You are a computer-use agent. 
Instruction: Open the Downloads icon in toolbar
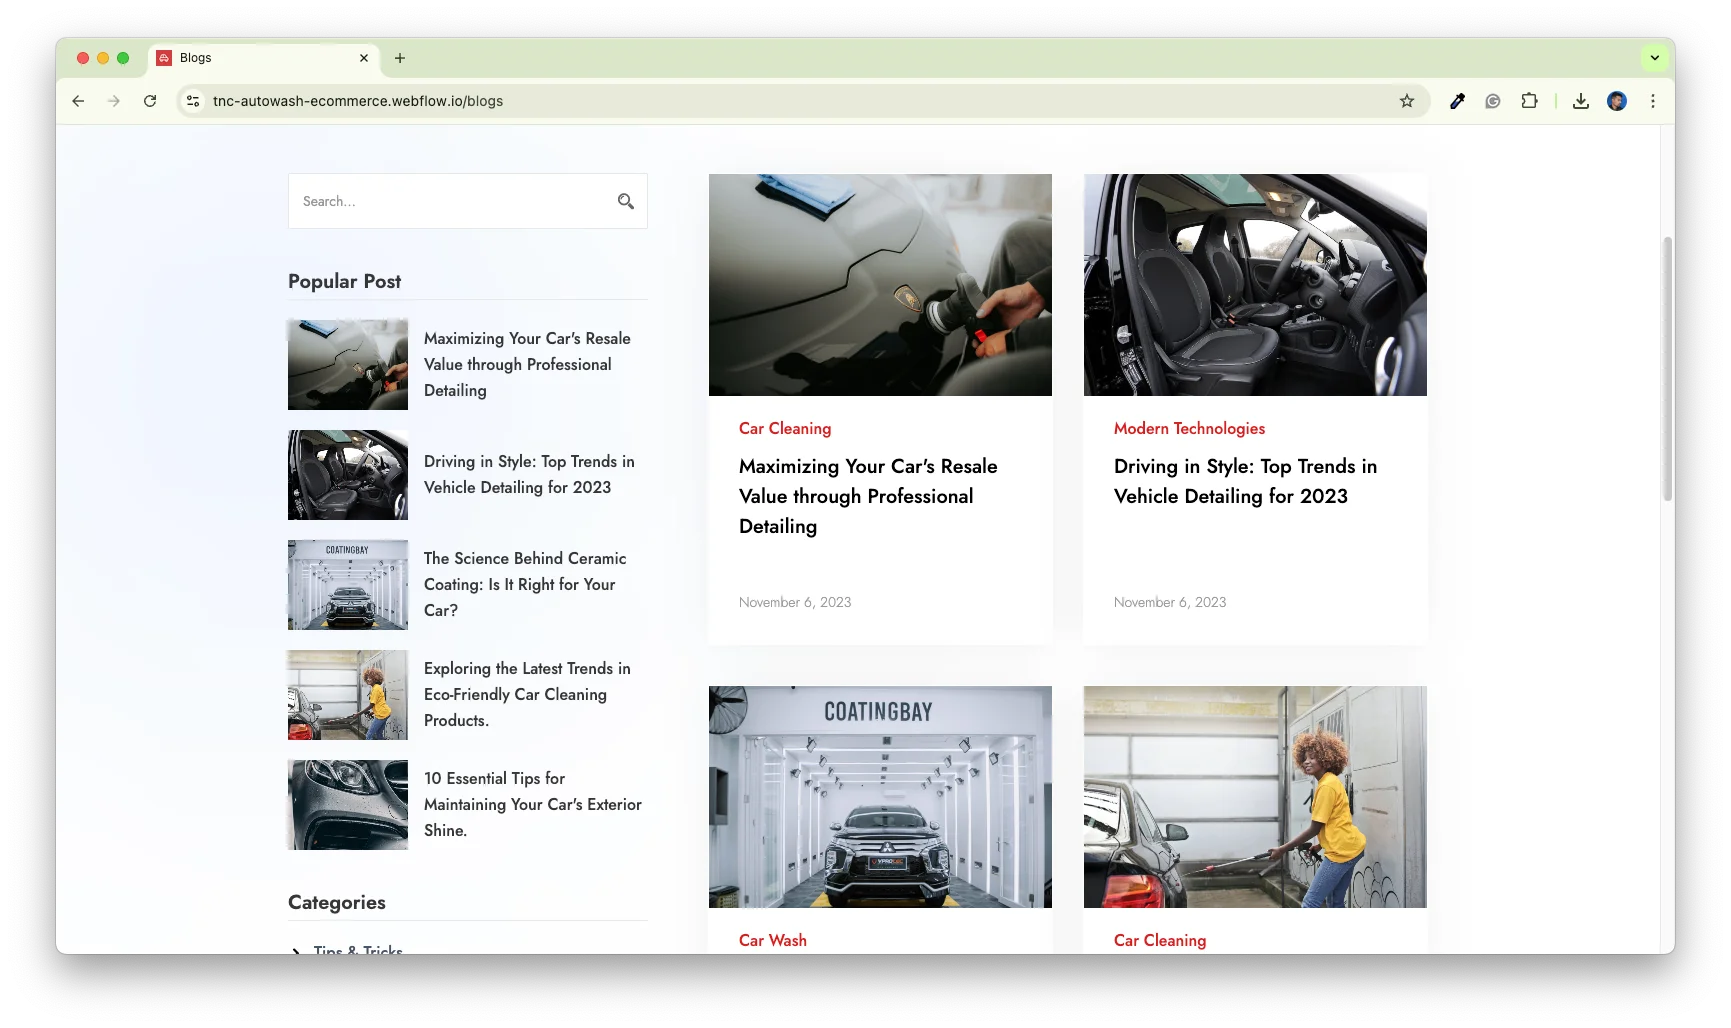1580,101
